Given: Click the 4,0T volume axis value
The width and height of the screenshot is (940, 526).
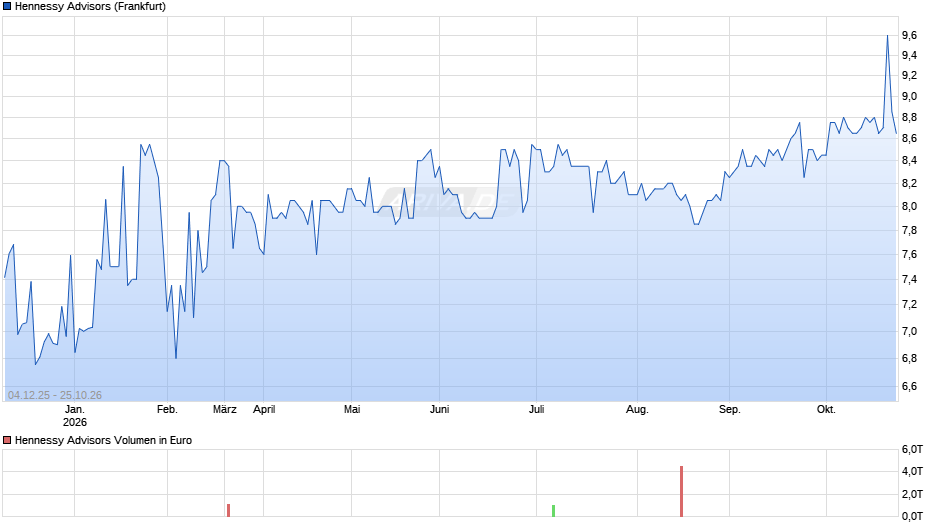Looking at the screenshot, I should coord(912,471).
